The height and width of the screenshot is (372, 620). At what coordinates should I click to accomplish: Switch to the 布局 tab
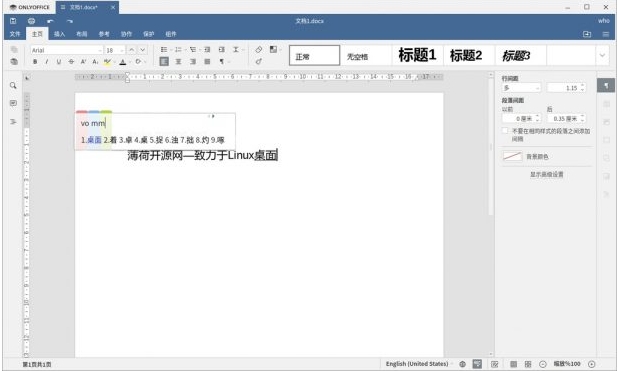coord(82,34)
